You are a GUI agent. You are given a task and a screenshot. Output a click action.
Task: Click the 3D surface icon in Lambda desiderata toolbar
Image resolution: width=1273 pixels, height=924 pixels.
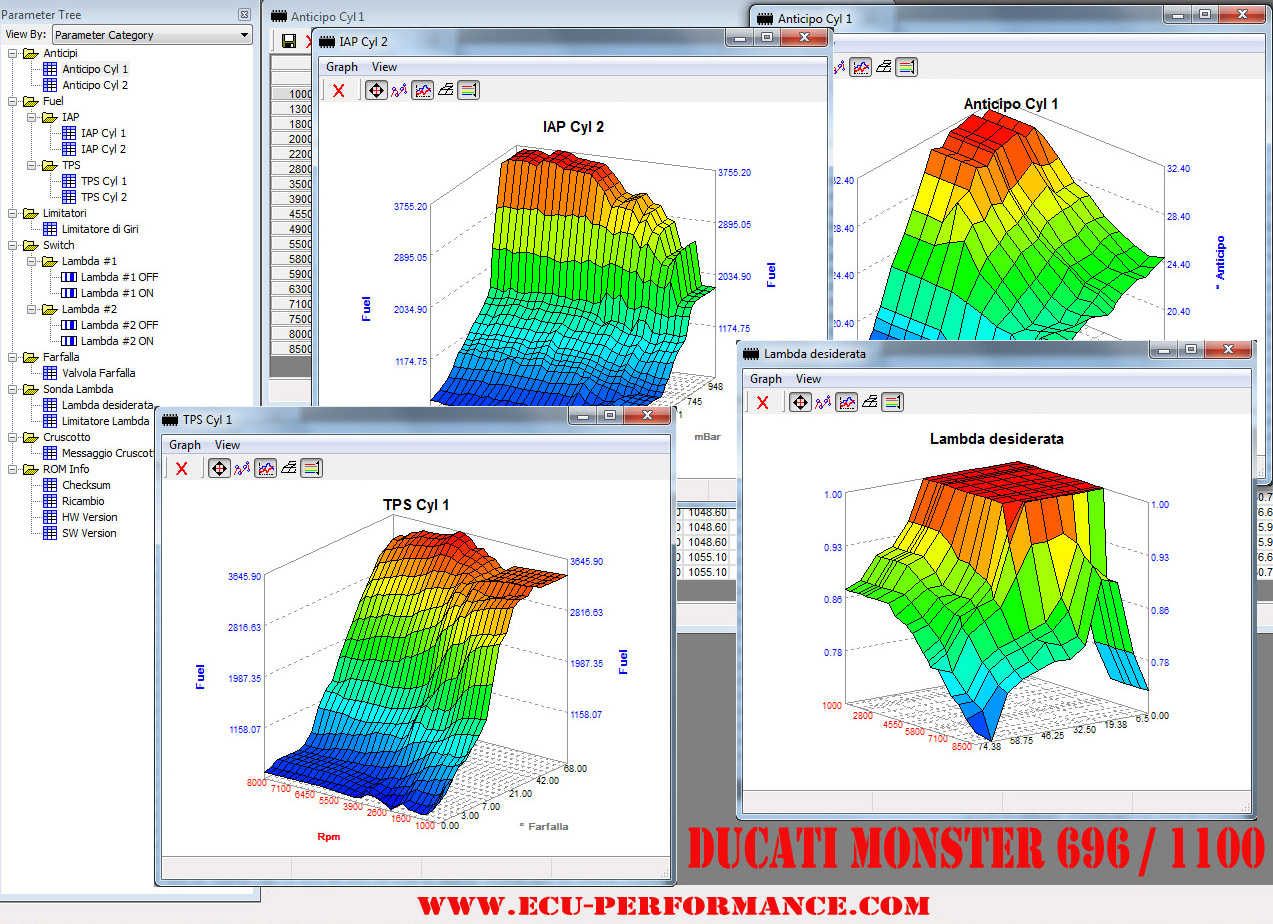tap(870, 402)
